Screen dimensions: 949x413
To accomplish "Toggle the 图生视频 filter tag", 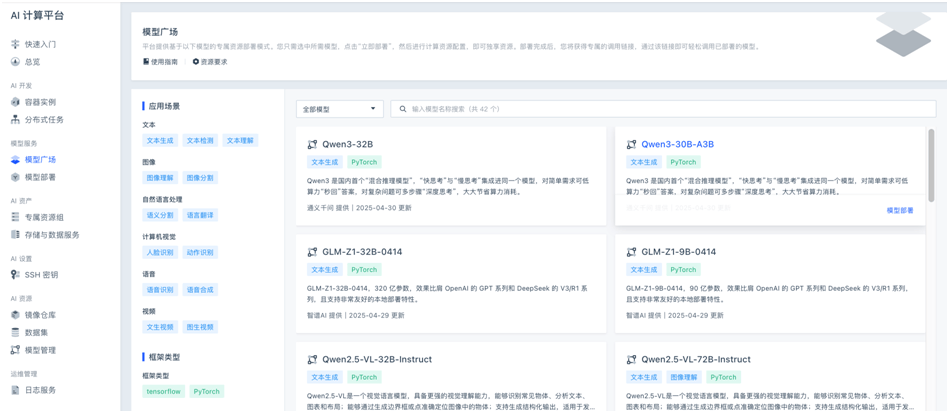I will coord(200,327).
